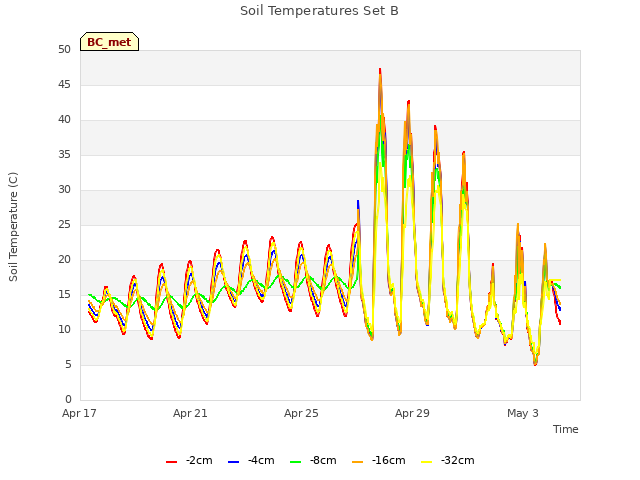Click the lowest data point near 5 degrees
This screenshot has width=640, height=480.
tap(535, 364)
